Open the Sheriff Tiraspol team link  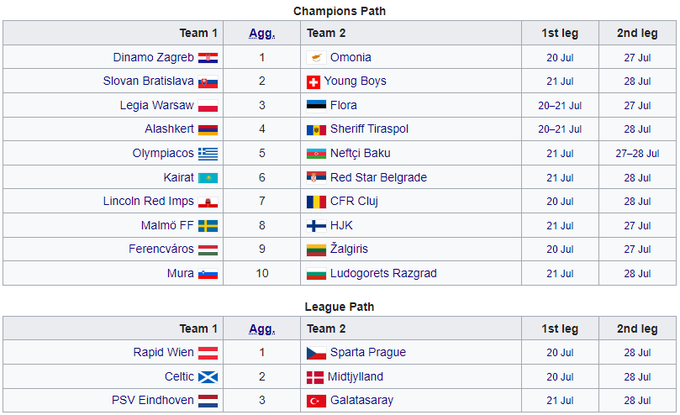(369, 129)
